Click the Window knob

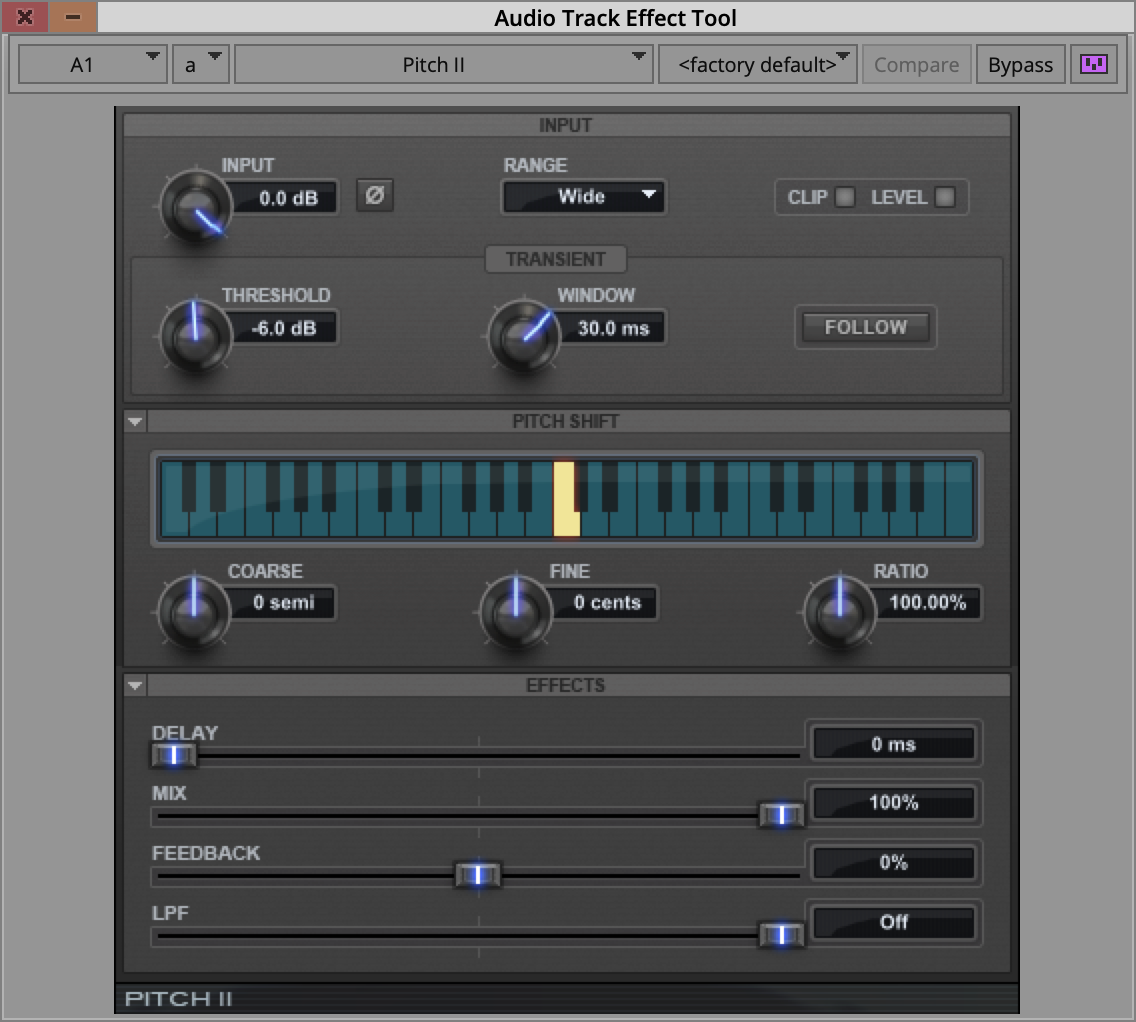point(524,336)
